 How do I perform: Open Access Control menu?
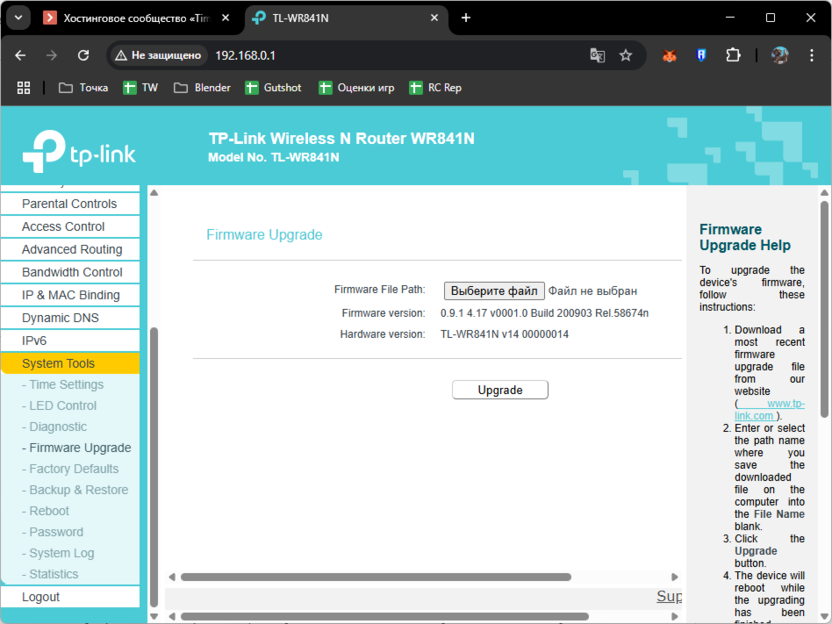click(70, 227)
